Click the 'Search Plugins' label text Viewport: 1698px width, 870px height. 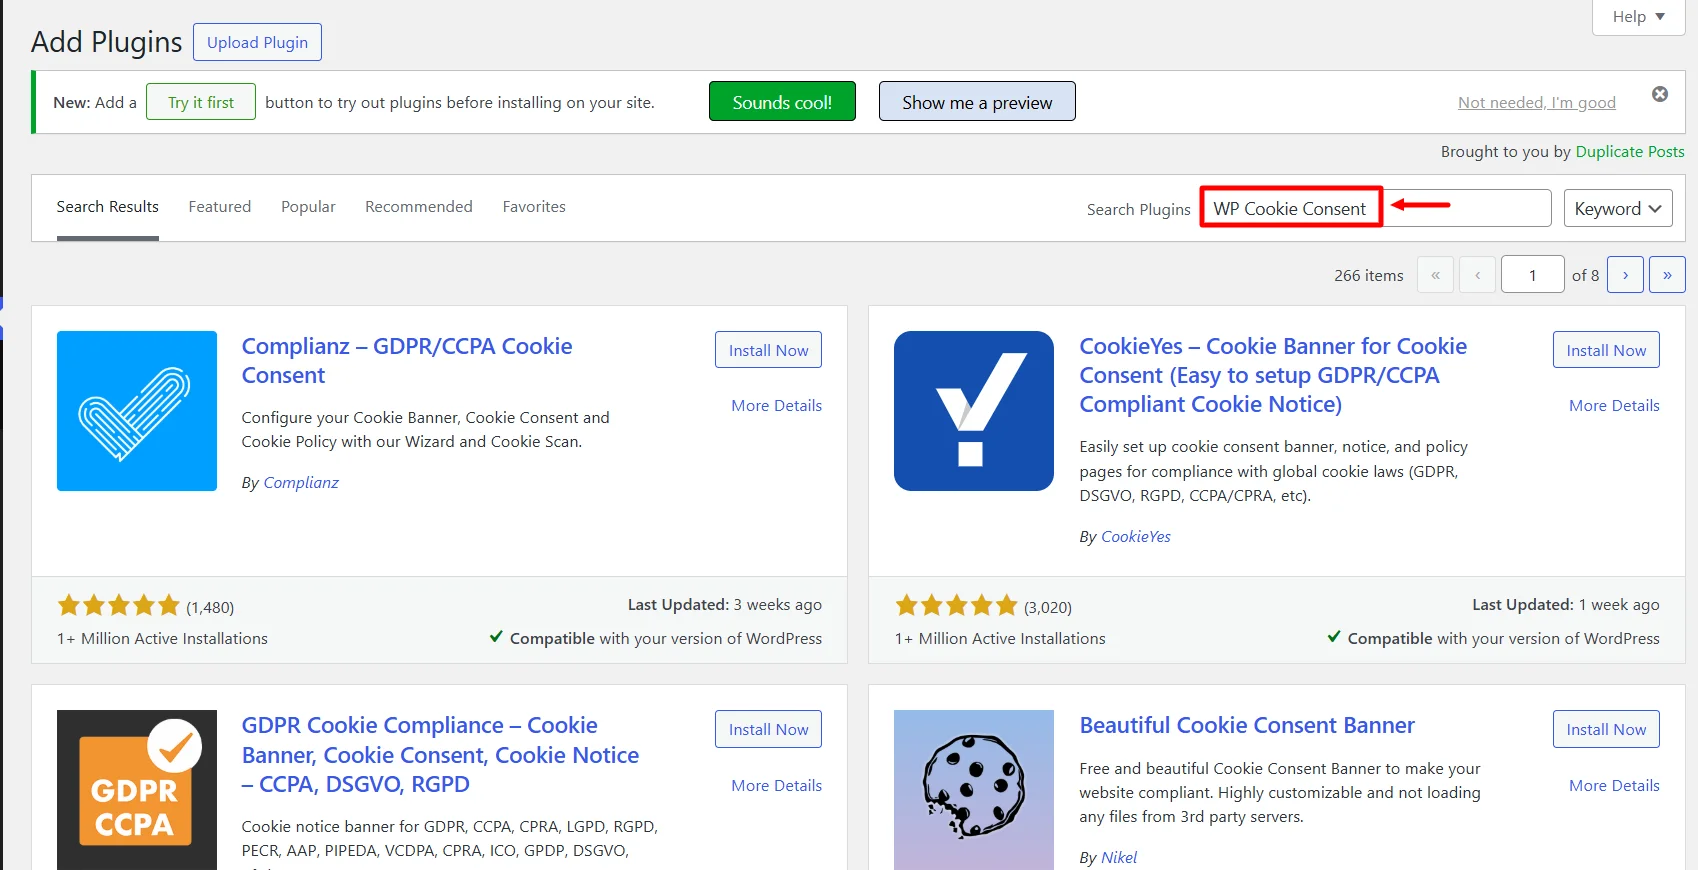tap(1138, 210)
